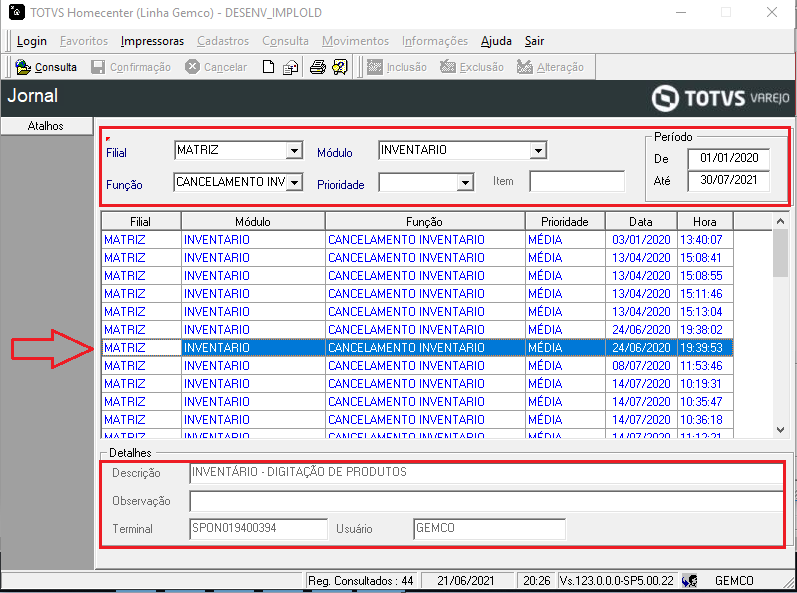Click the Cancelar toolbar icon
The image size is (797, 593).
(192, 67)
